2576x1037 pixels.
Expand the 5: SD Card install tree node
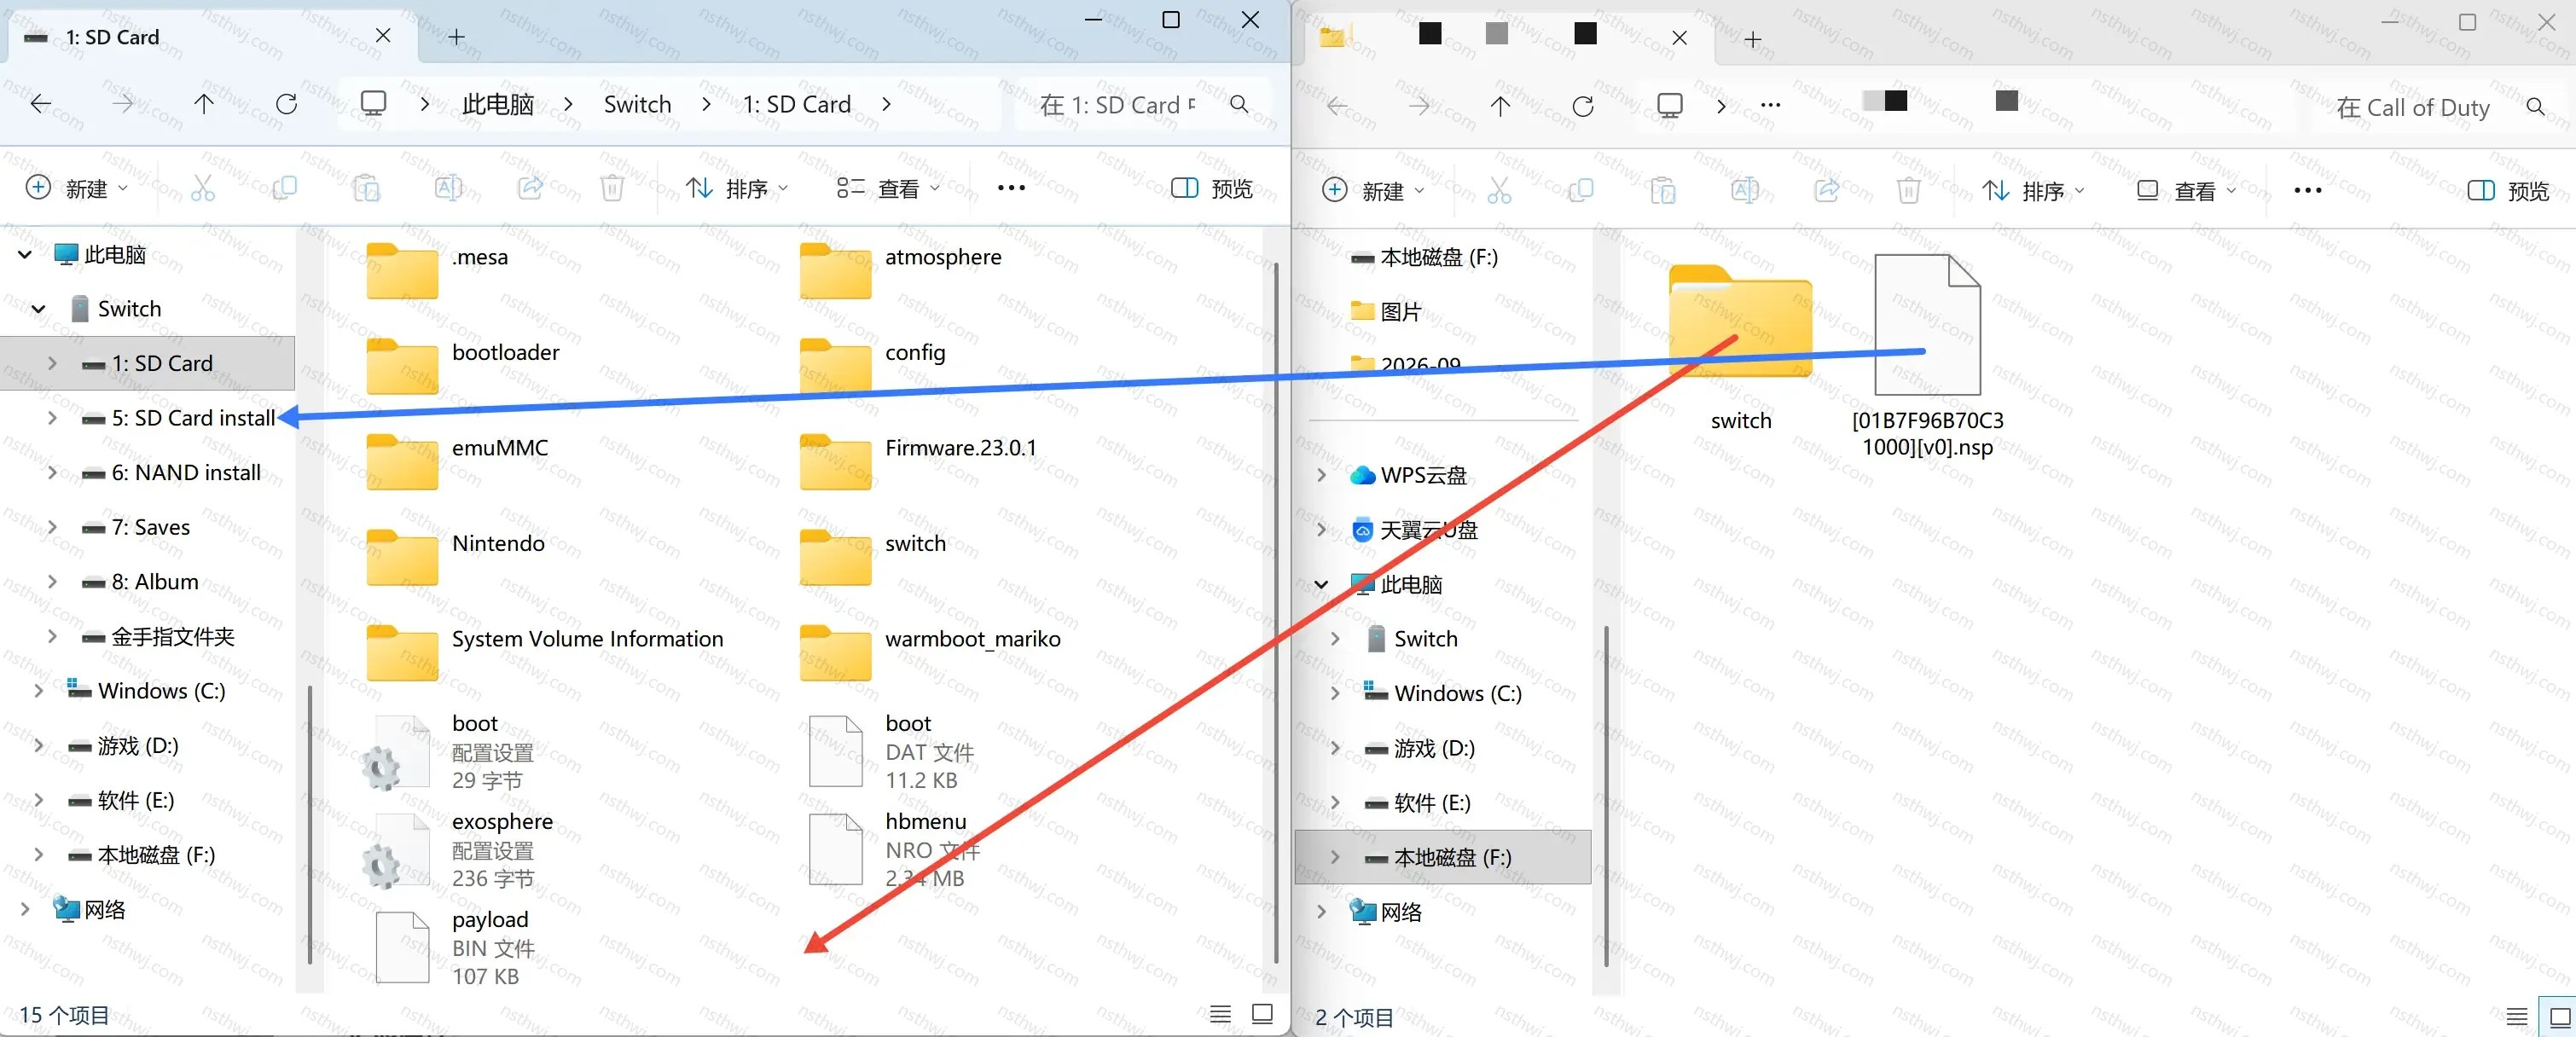pyautogui.click(x=52, y=418)
